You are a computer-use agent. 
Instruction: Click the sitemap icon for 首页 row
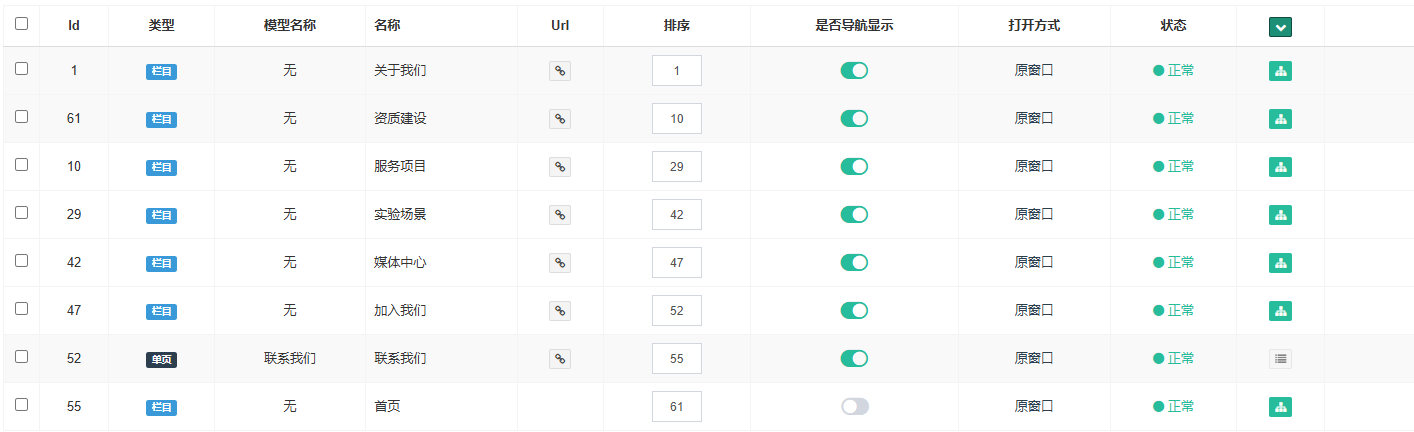tap(1280, 407)
